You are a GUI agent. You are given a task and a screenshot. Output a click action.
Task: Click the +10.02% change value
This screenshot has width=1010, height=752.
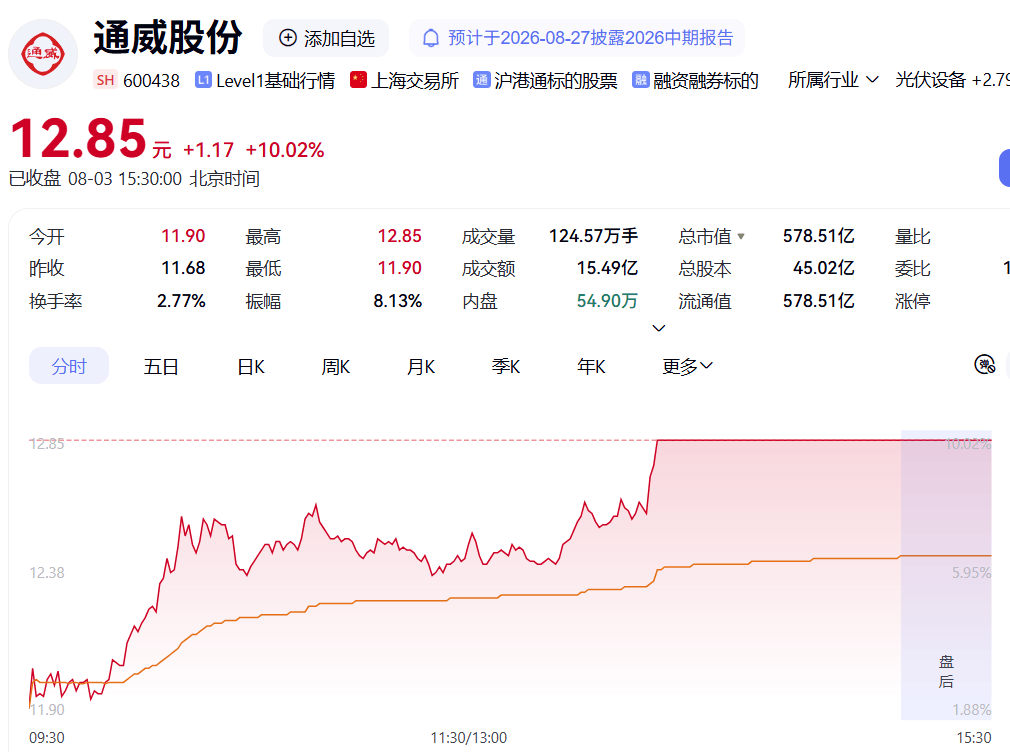[x=285, y=150]
